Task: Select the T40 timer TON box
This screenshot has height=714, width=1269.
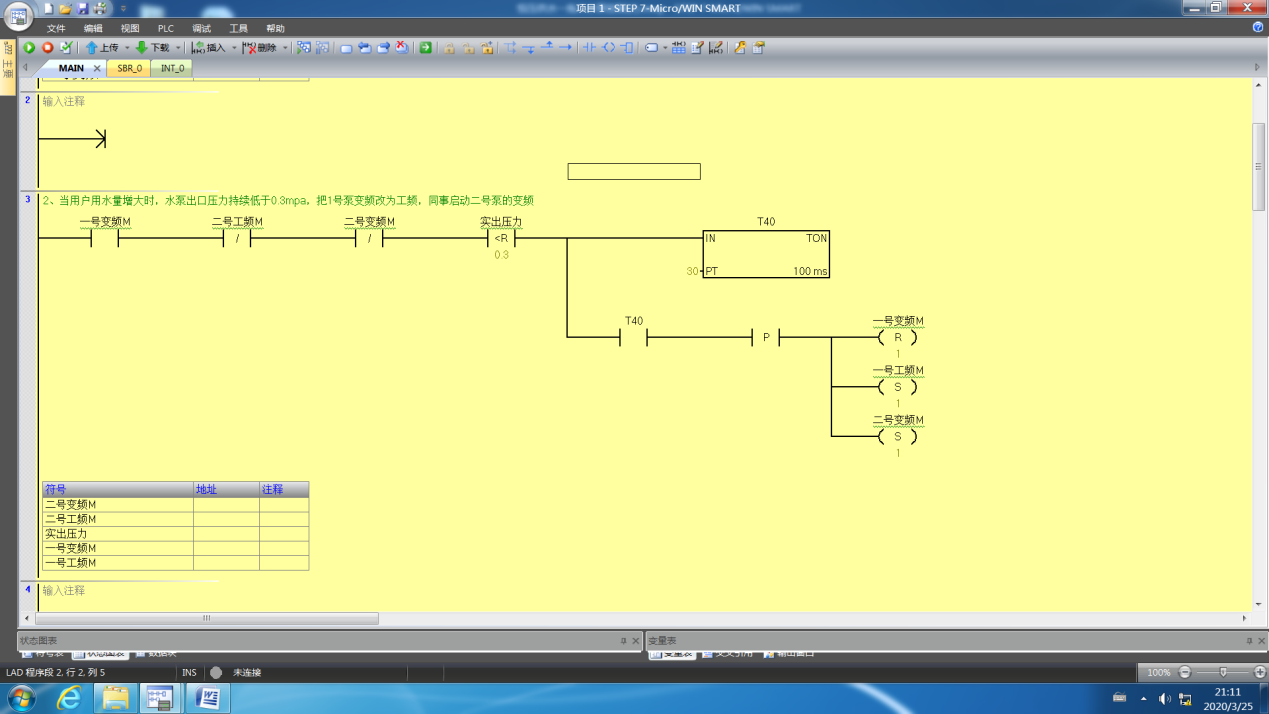Action: 765,254
